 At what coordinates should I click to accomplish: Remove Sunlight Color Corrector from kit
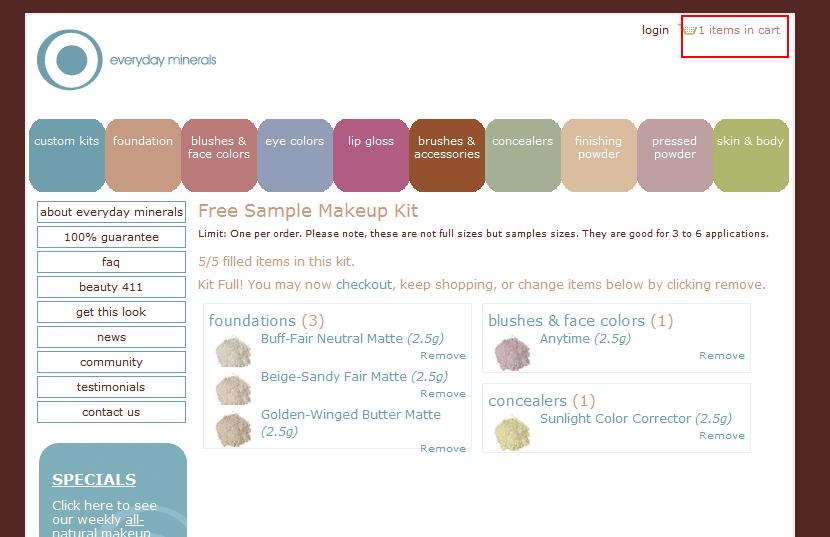click(721, 435)
